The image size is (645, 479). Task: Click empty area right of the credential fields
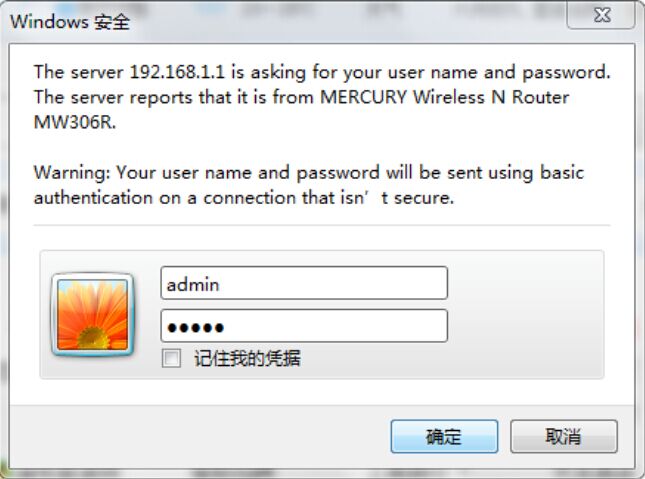[x=524, y=315]
